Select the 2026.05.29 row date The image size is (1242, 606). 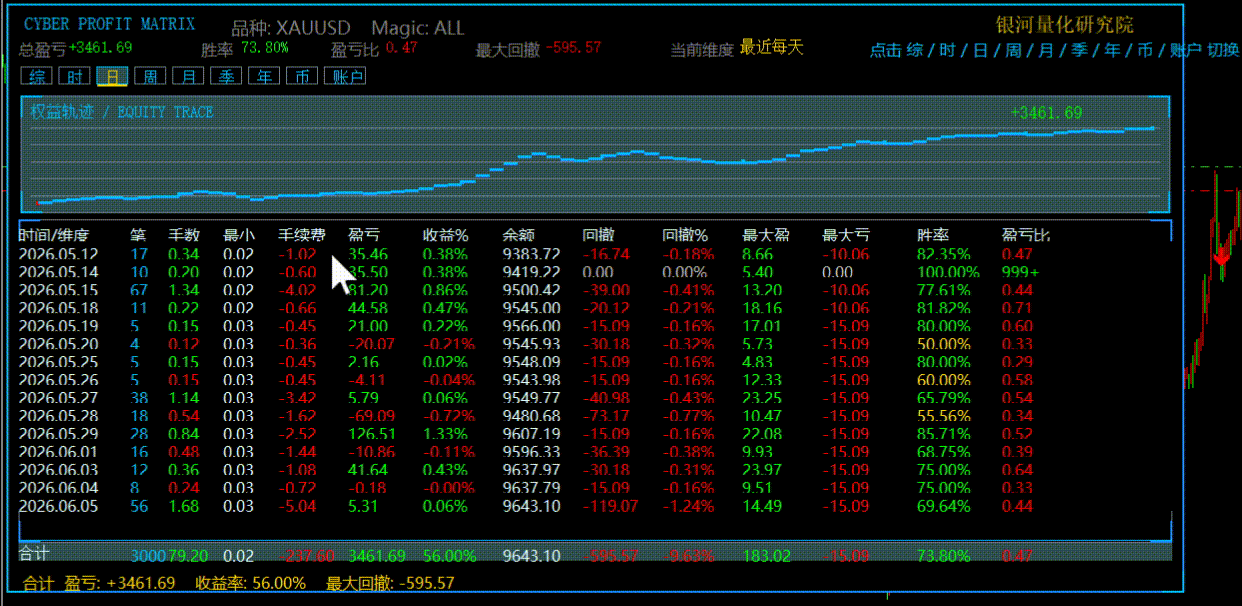tap(59, 434)
